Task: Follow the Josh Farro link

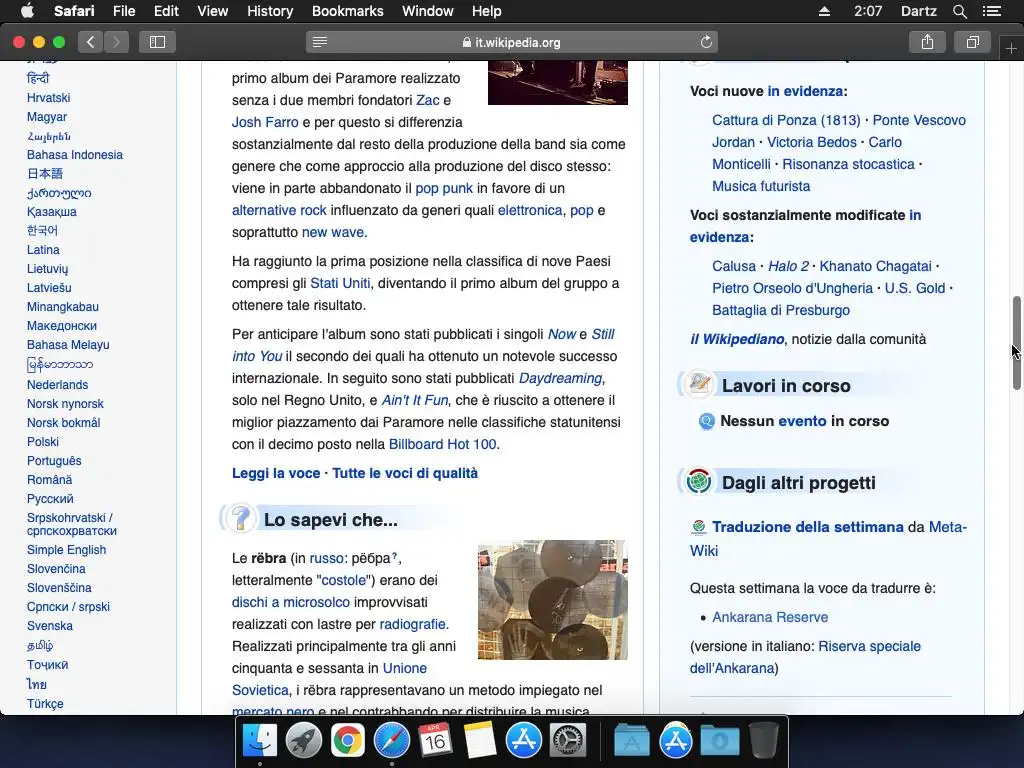Action: (x=265, y=122)
